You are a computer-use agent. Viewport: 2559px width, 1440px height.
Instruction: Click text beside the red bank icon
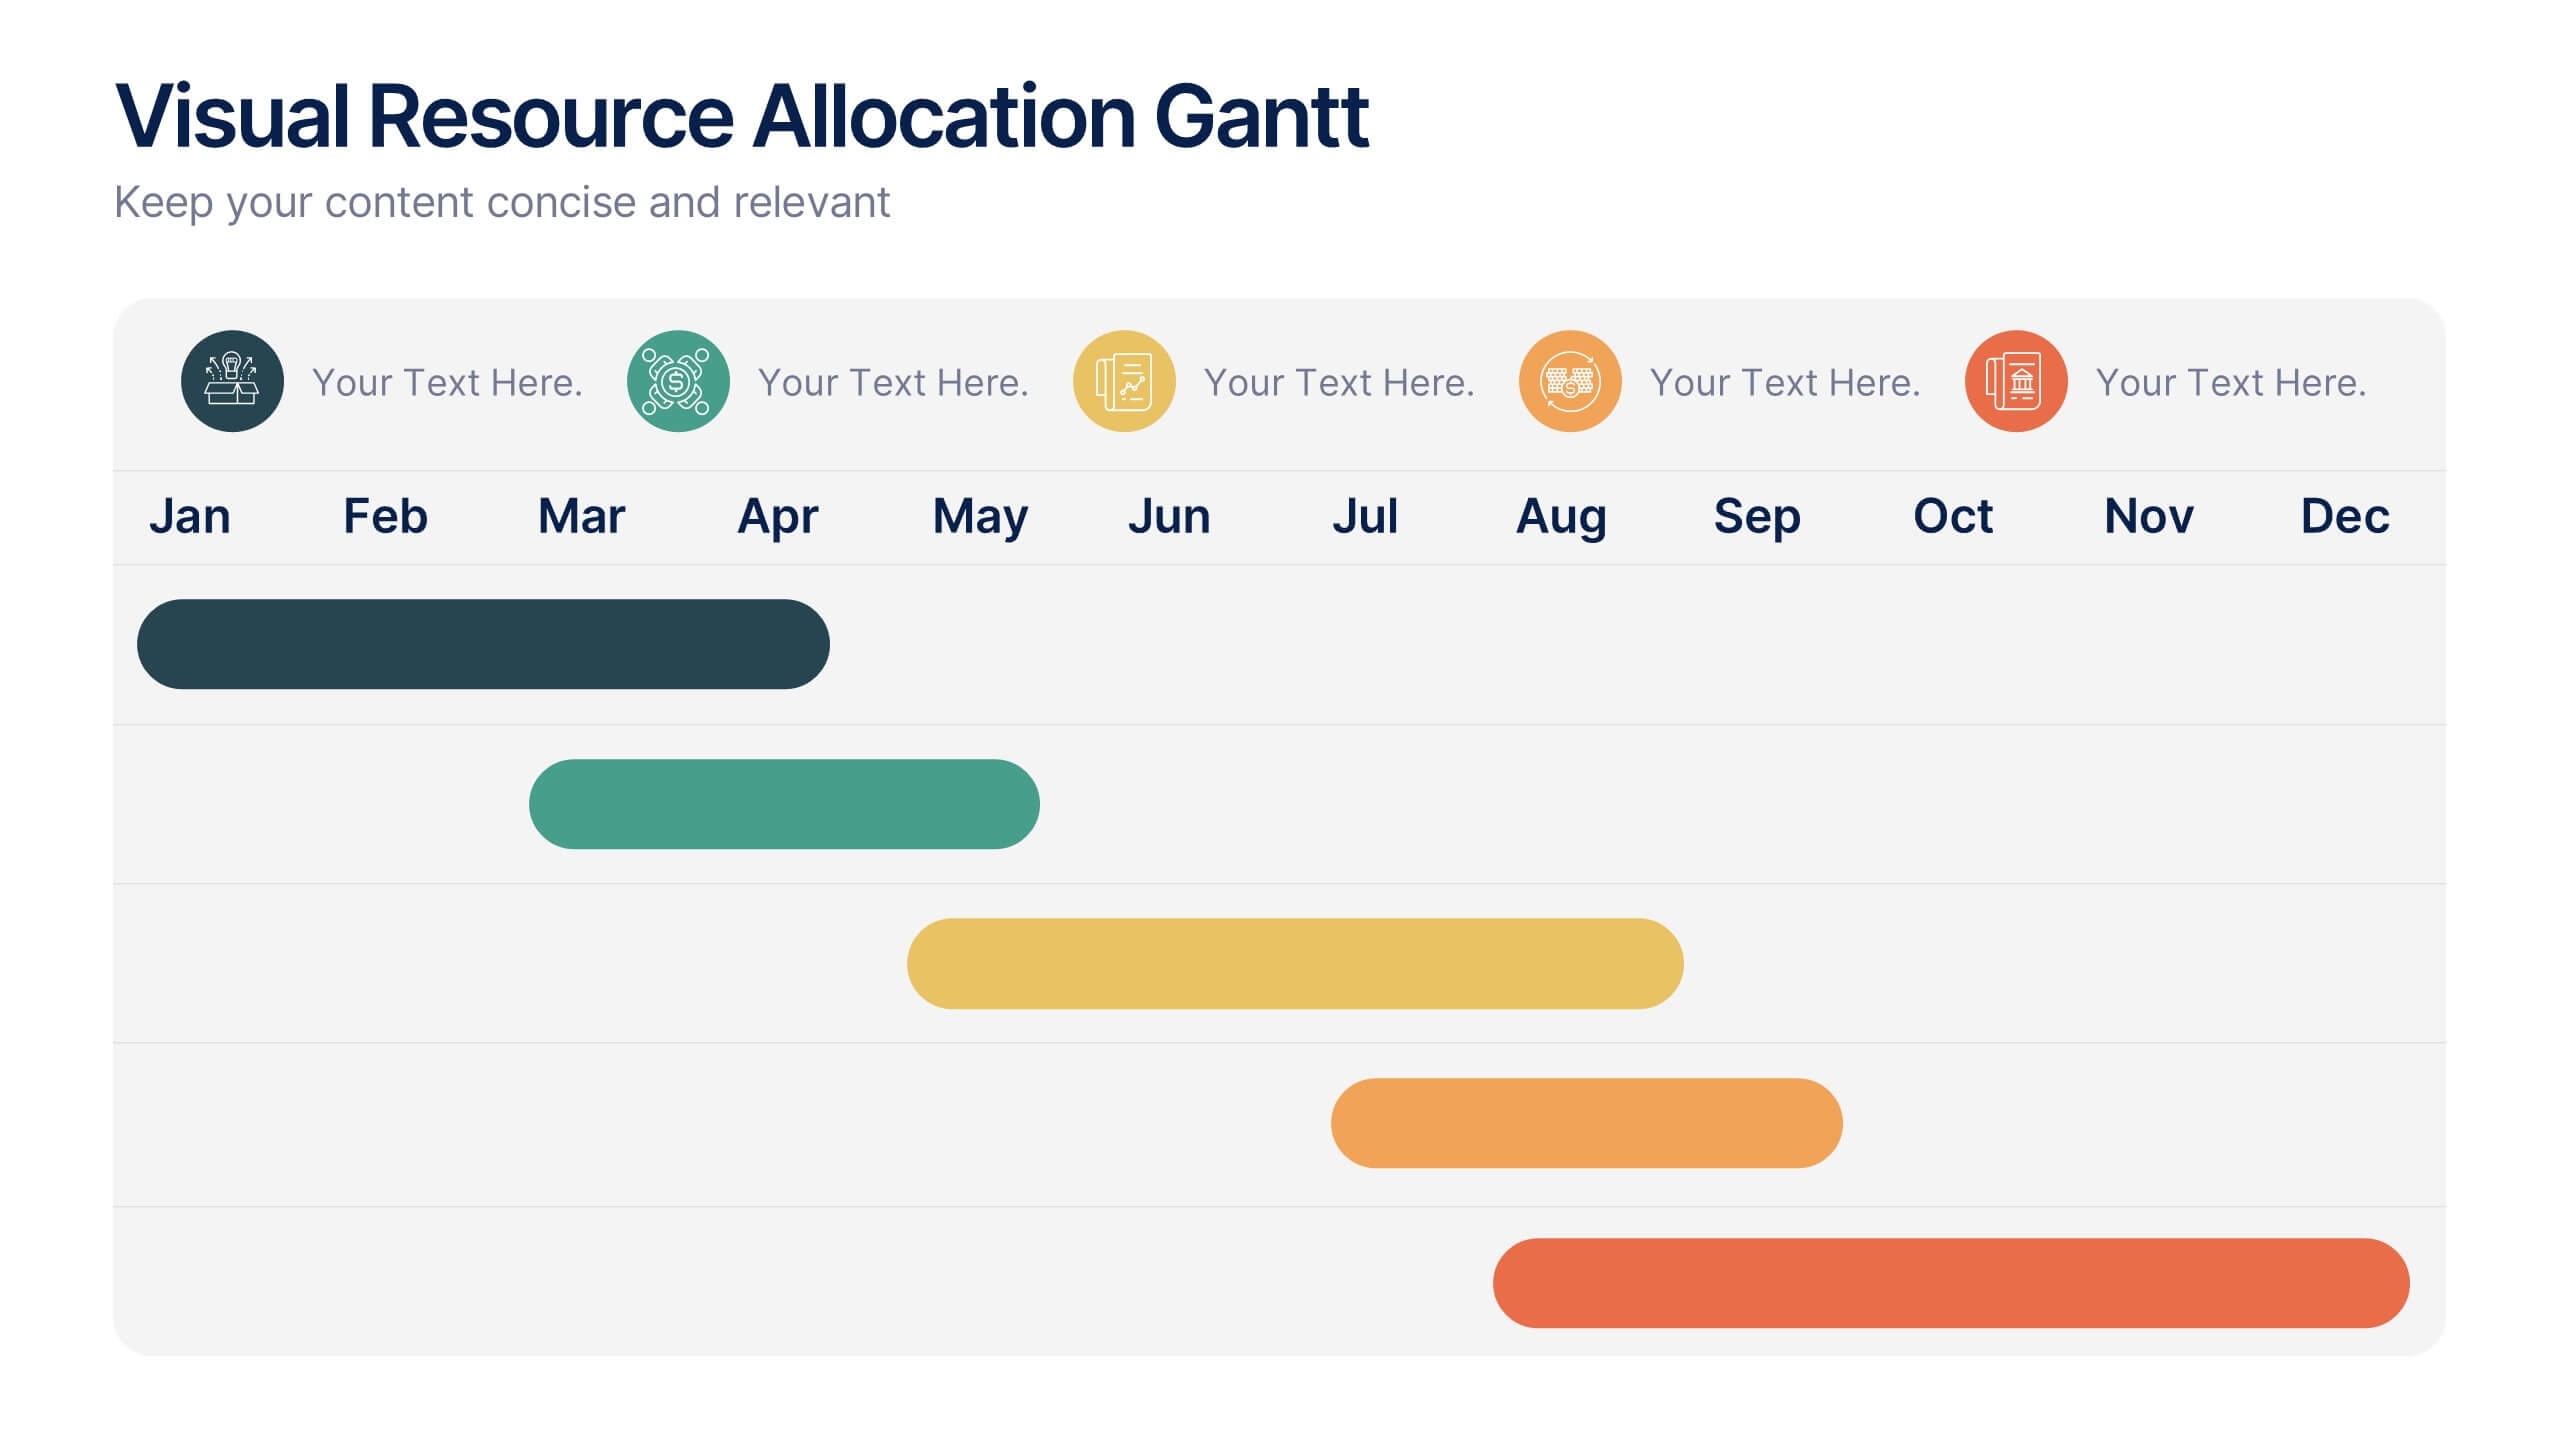(x=2231, y=382)
